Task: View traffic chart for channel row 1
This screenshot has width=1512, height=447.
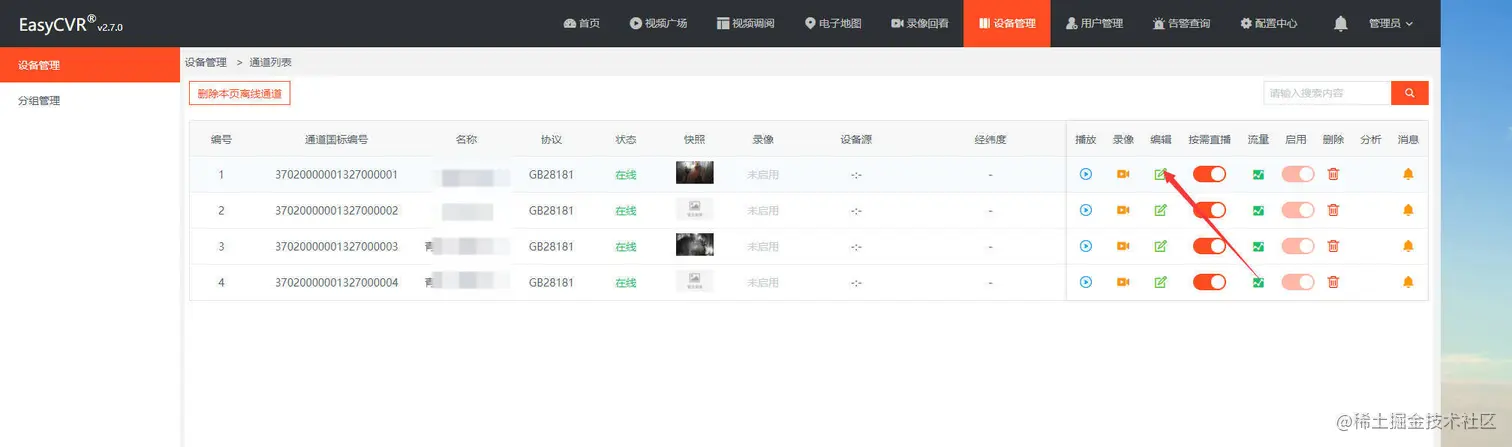Action: pyautogui.click(x=1258, y=174)
